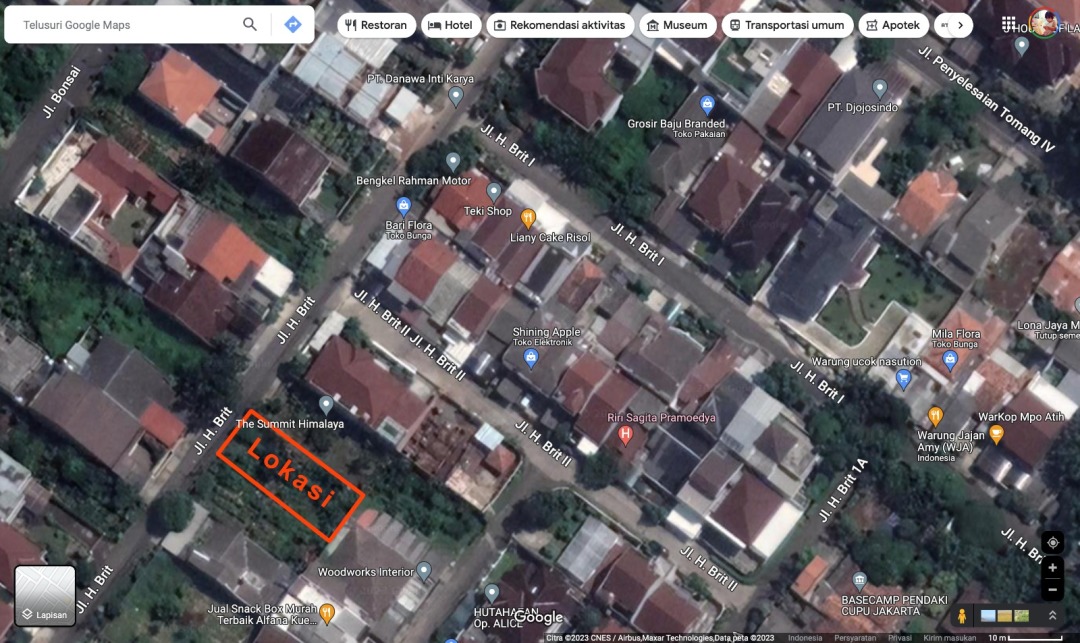Viewport: 1080px width, 643px height.
Task: Expand the imagery strip with double chevron
Action: 1052,616
